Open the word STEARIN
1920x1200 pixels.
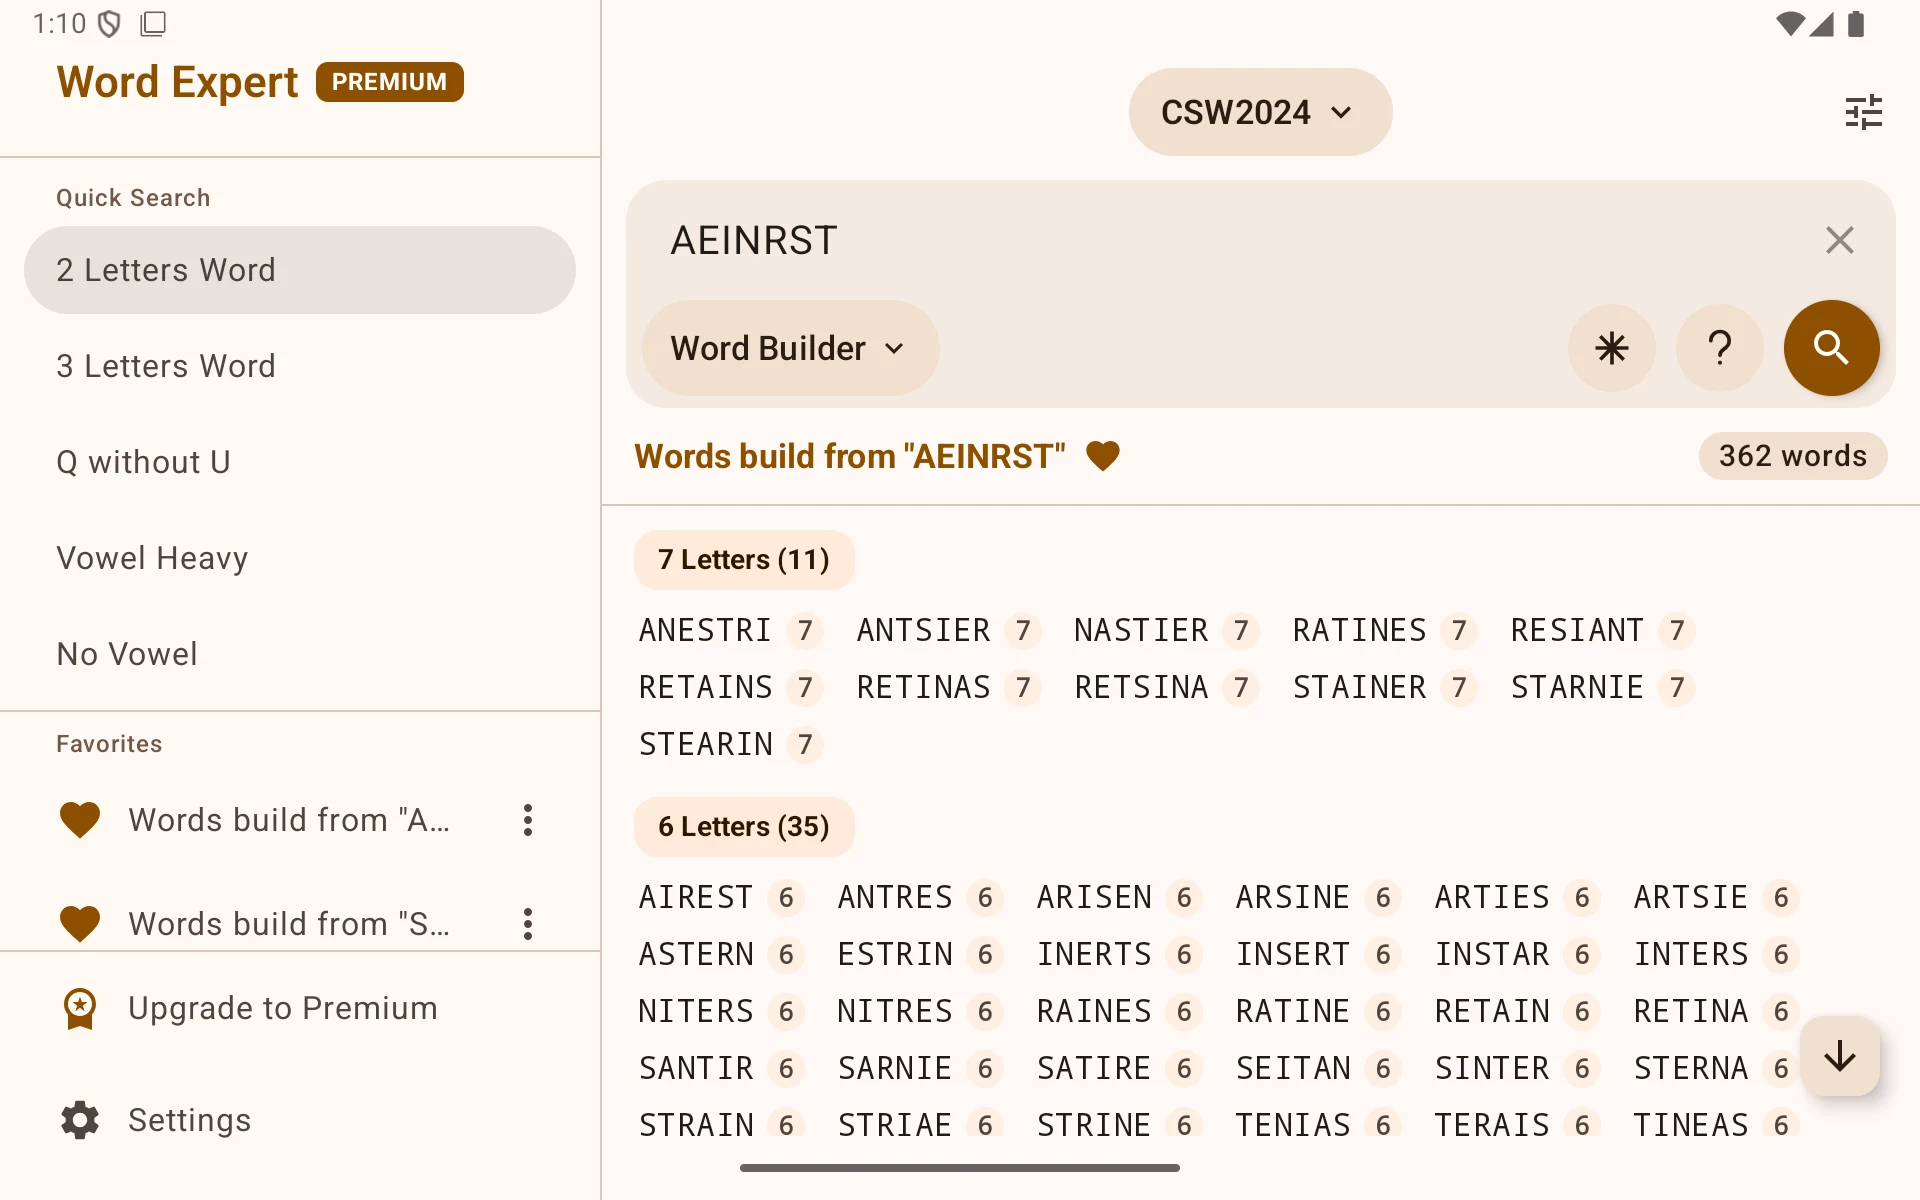tap(705, 744)
